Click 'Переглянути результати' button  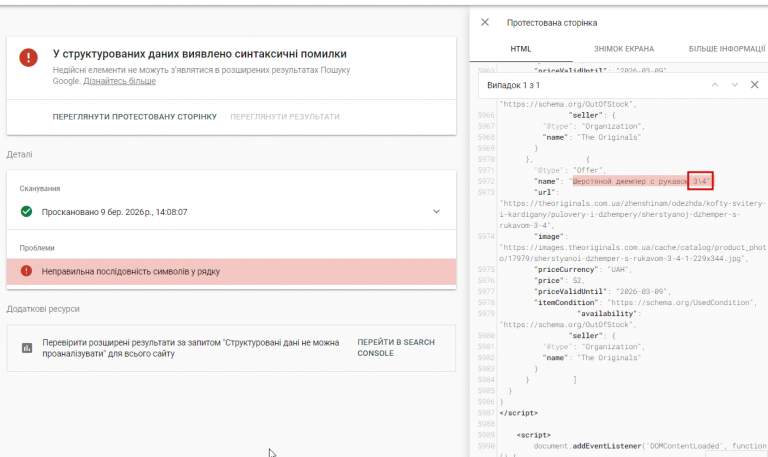(x=284, y=117)
